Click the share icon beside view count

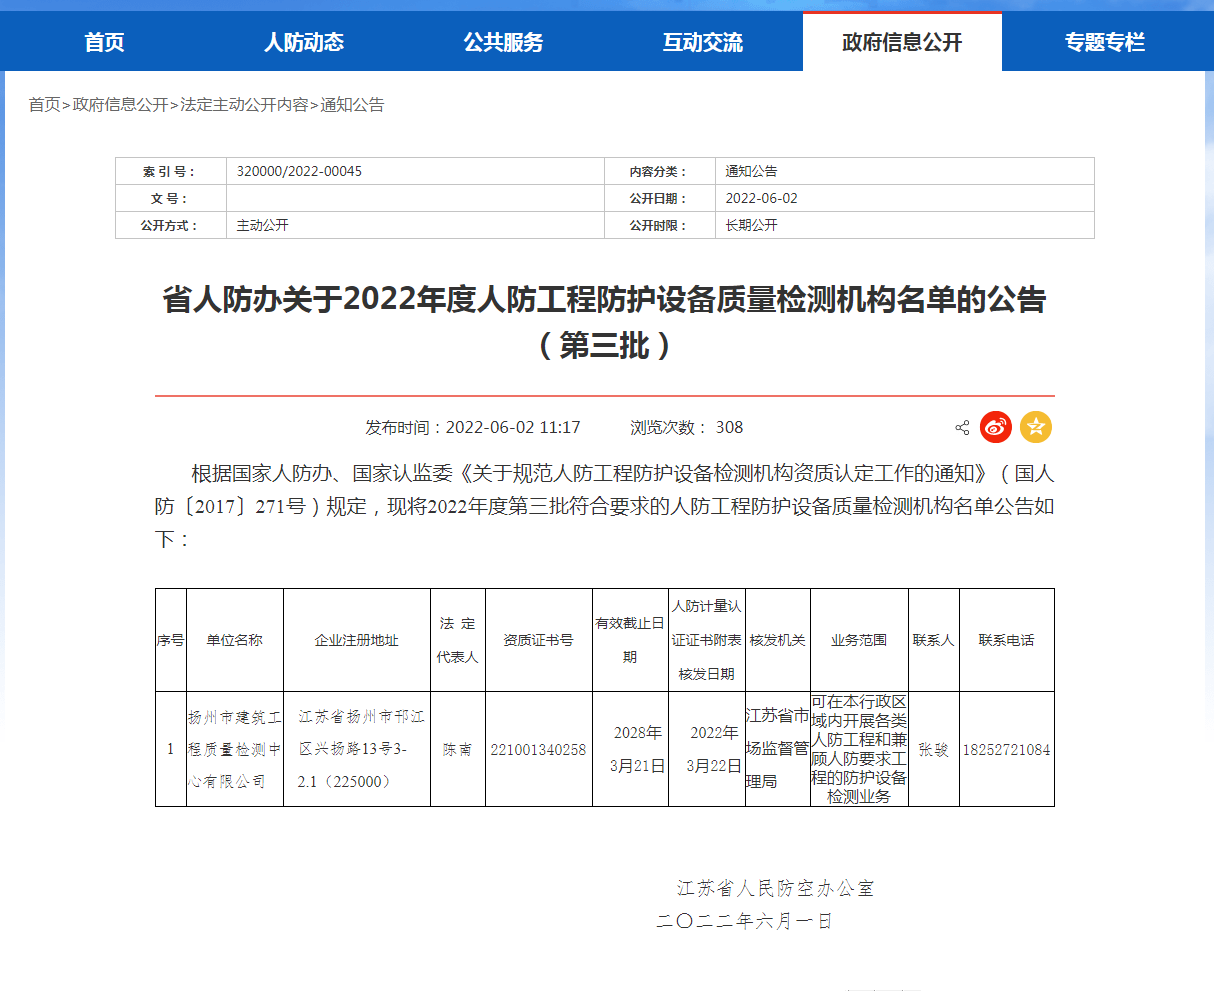click(x=962, y=428)
